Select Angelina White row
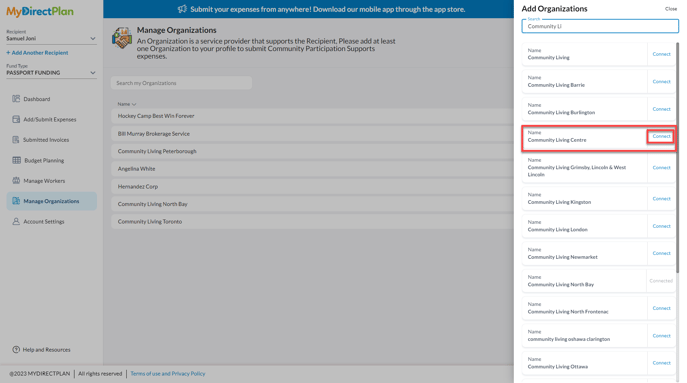 312,169
